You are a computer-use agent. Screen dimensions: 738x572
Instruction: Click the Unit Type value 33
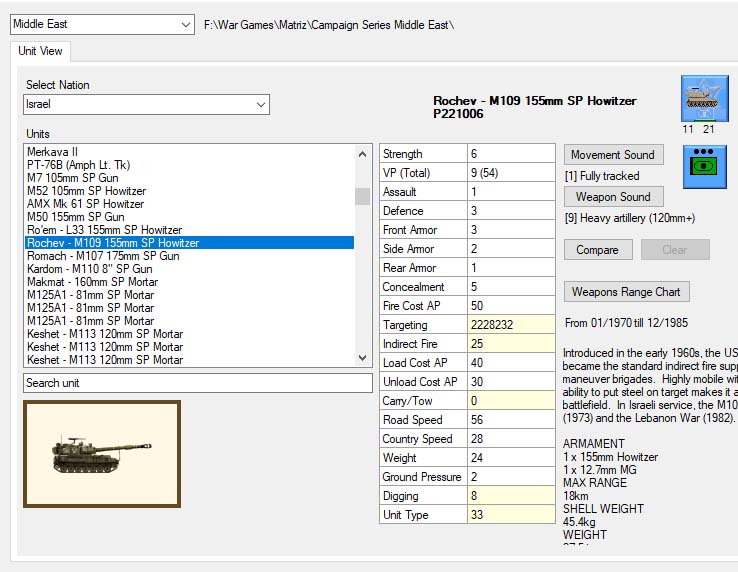pos(511,515)
